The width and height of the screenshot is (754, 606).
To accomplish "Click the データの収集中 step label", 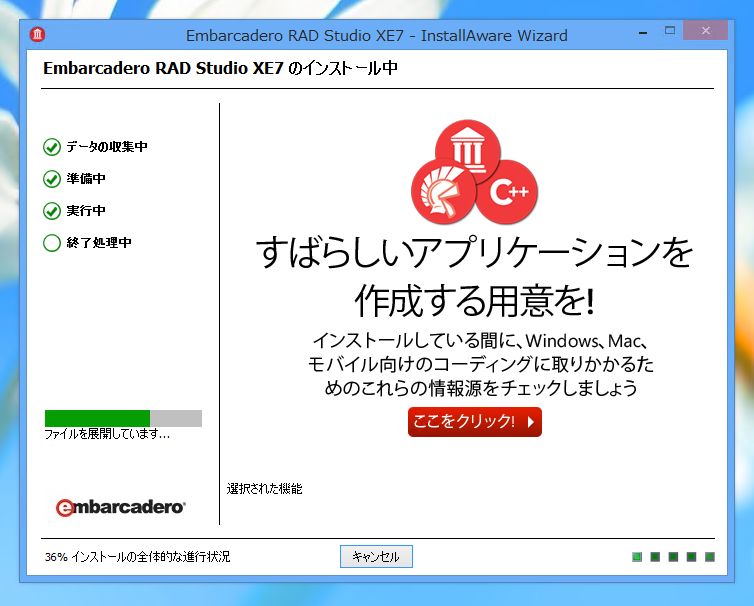I will (x=107, y=147).
